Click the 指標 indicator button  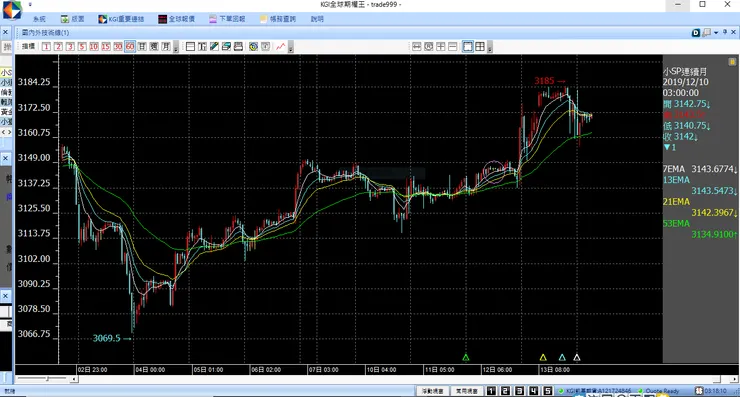point(28,46)
